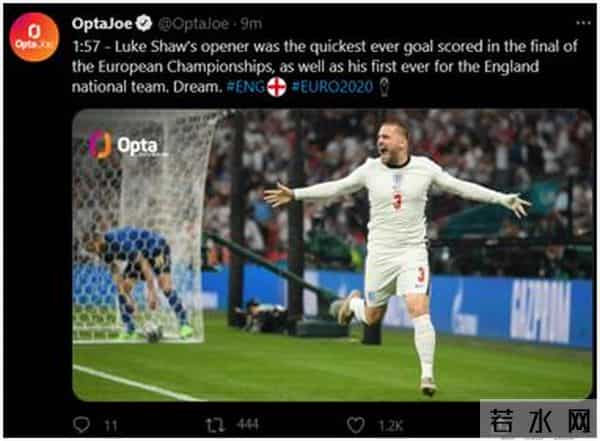The width and height of the screenshot is (600, 441).
Task: Open the three-dot more options menu
Action: click(583, 23)
